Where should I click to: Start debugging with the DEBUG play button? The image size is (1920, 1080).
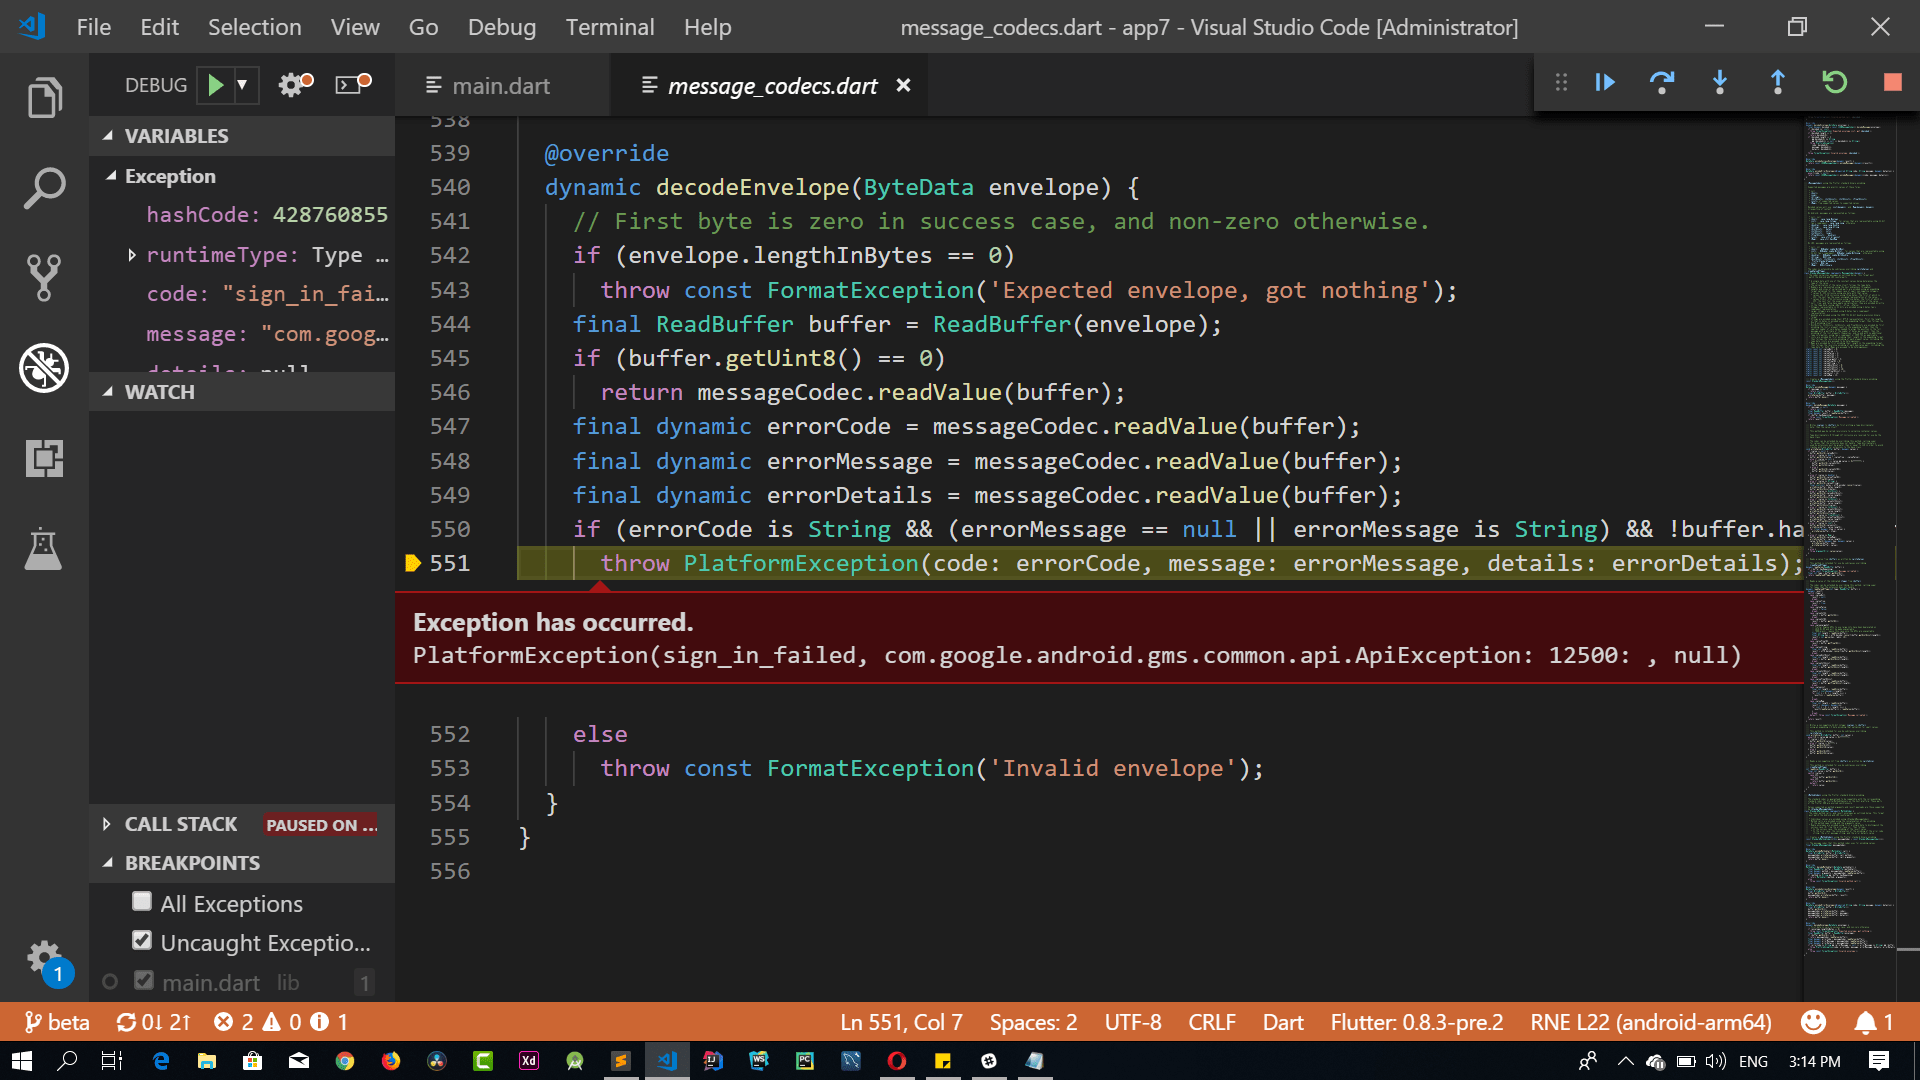(214, 84)
